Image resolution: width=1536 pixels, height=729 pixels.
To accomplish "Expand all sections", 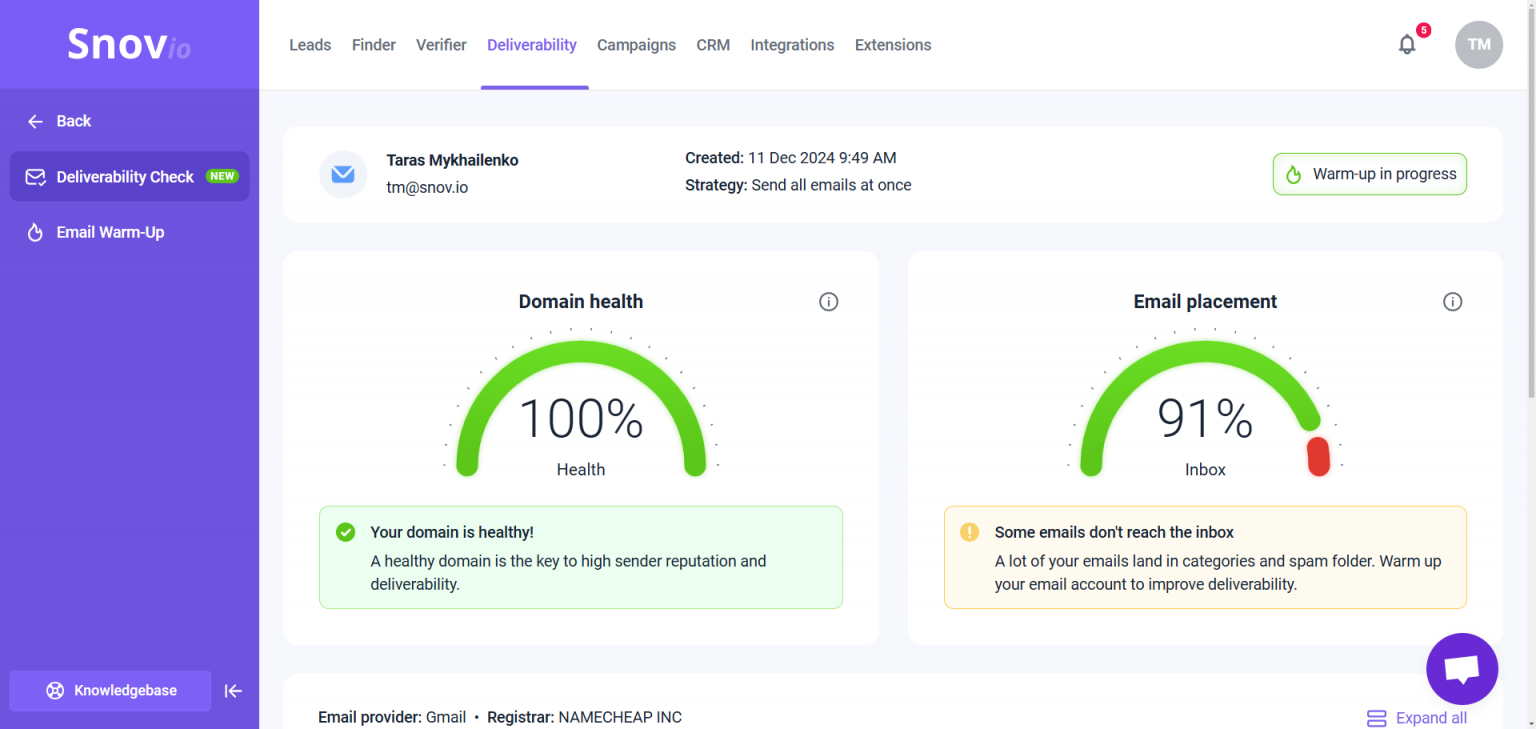I will (1417, 718).
